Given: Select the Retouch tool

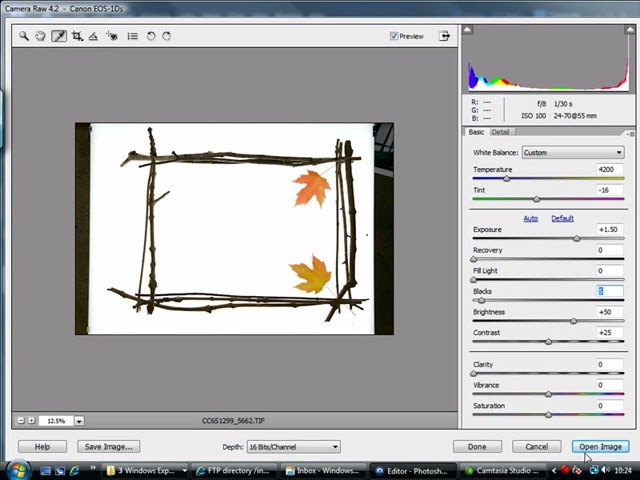Looking at the screenshot, I should (111, 36).
